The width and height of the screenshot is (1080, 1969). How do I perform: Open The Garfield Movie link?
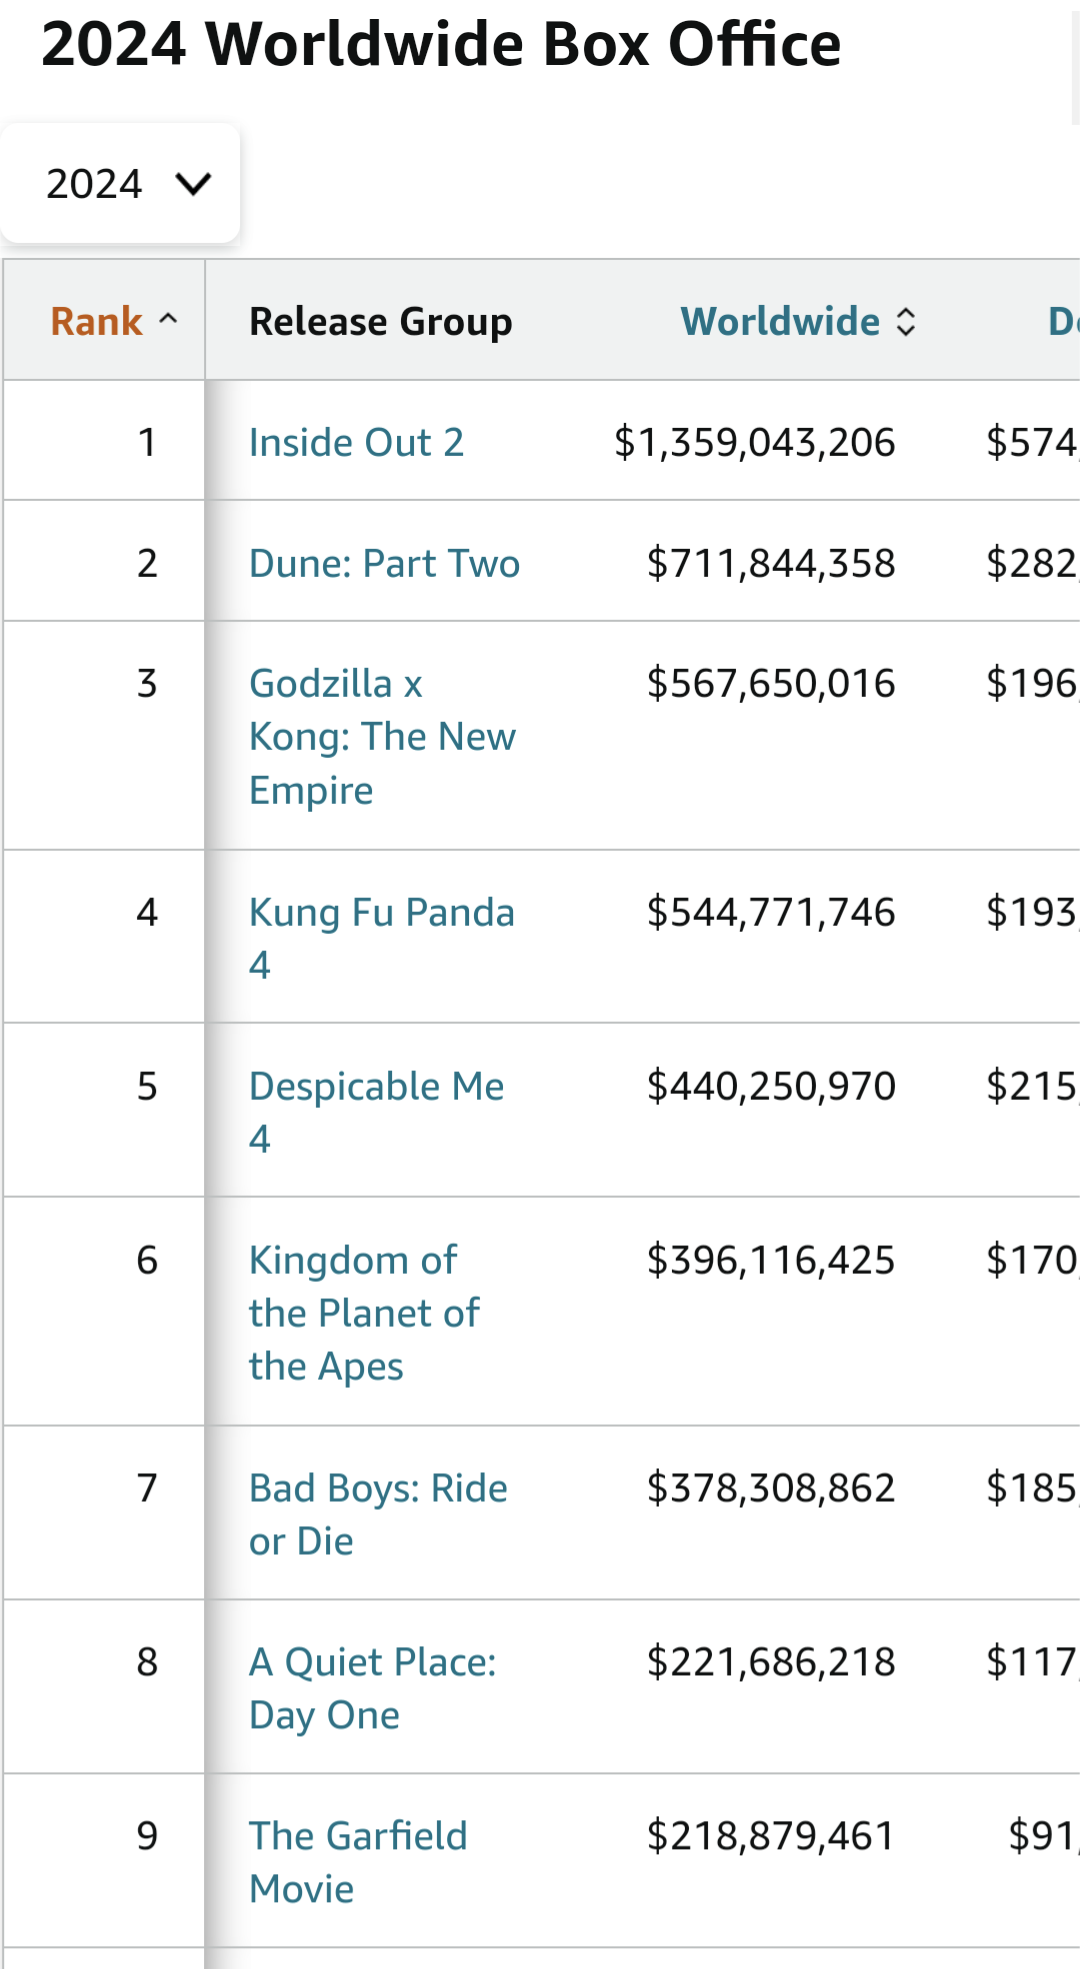[x=358, y=1837]
